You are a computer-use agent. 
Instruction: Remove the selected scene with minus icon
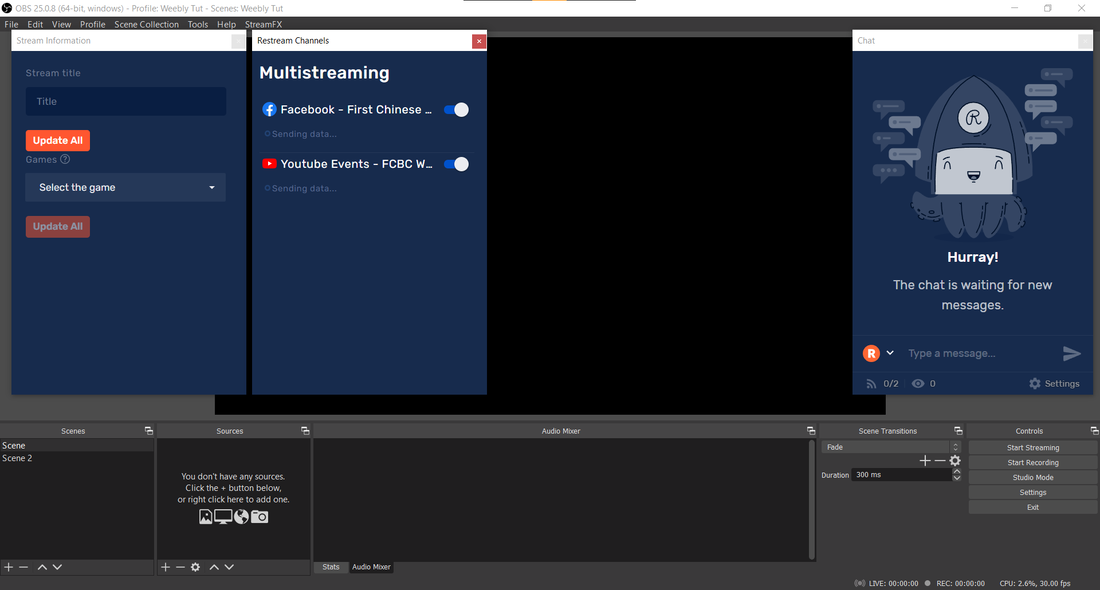coord(24,567)
